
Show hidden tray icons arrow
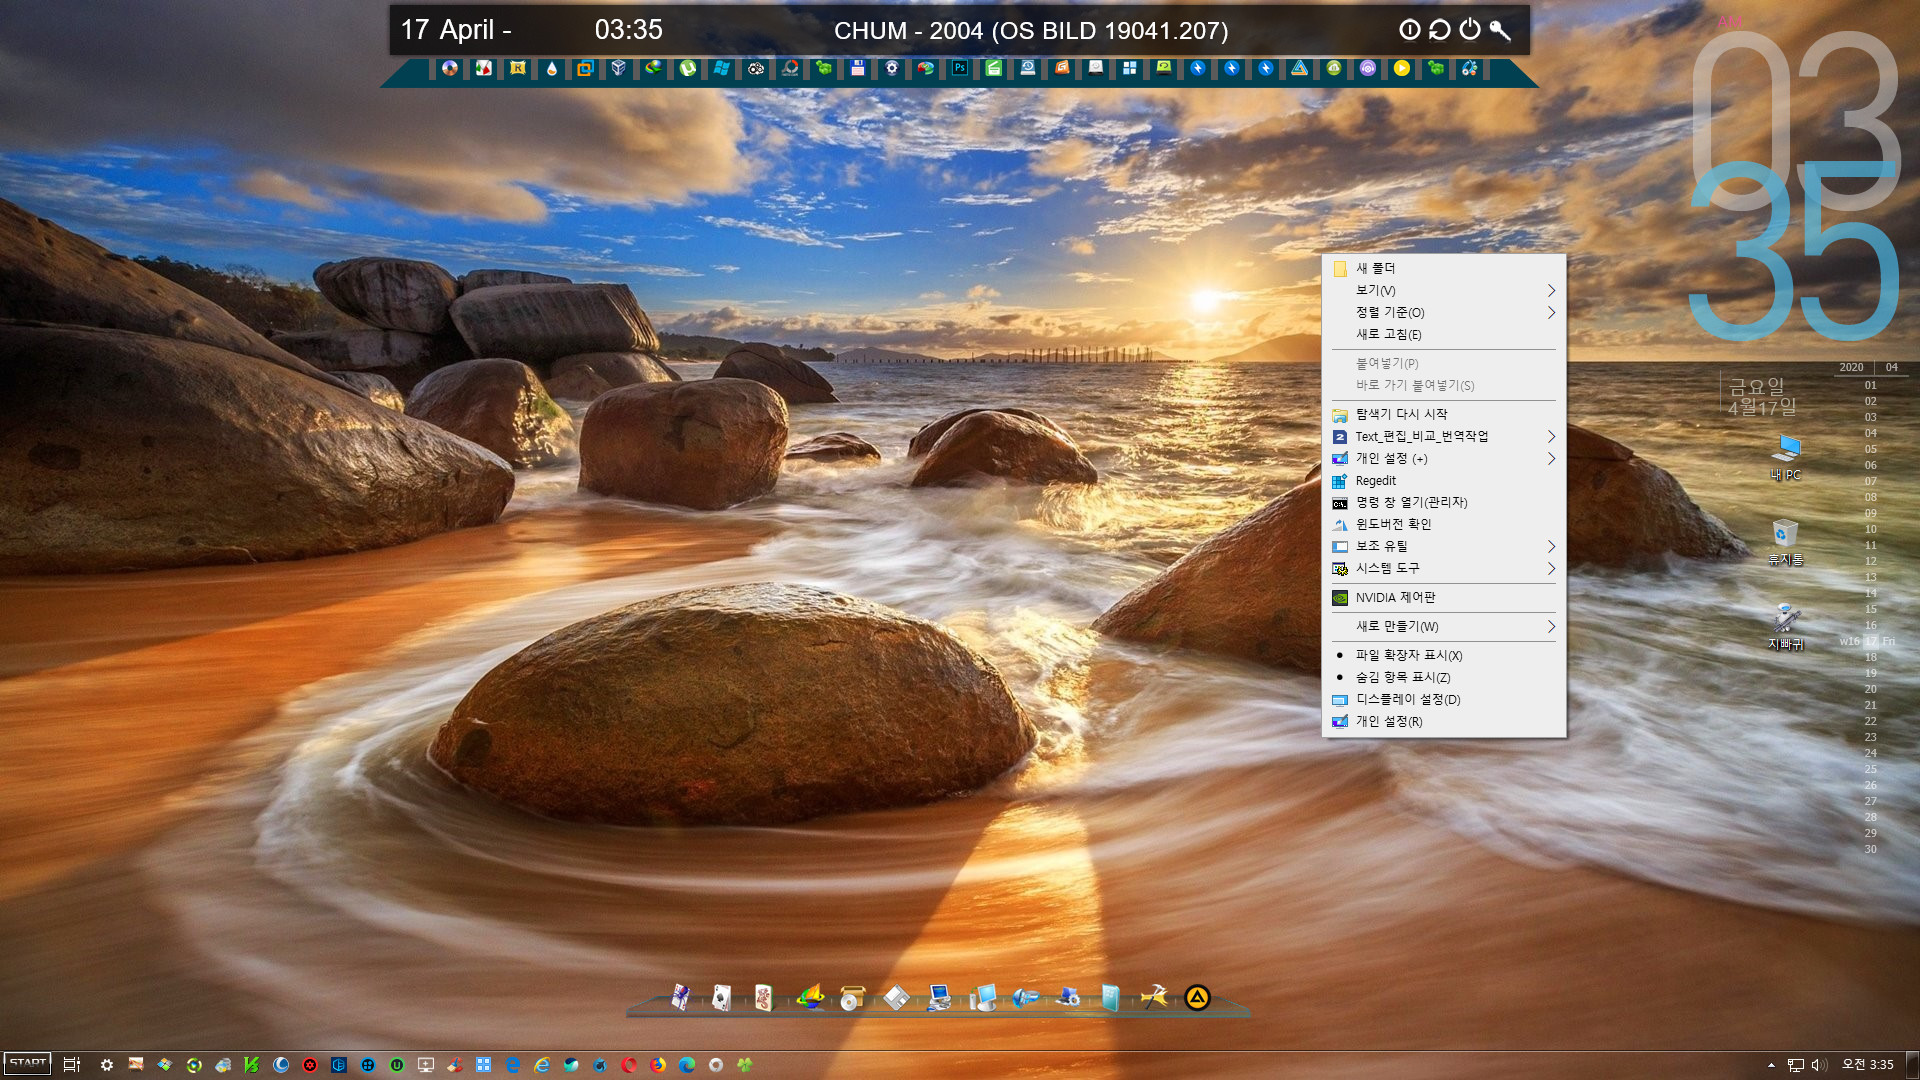[1771, 1065]
